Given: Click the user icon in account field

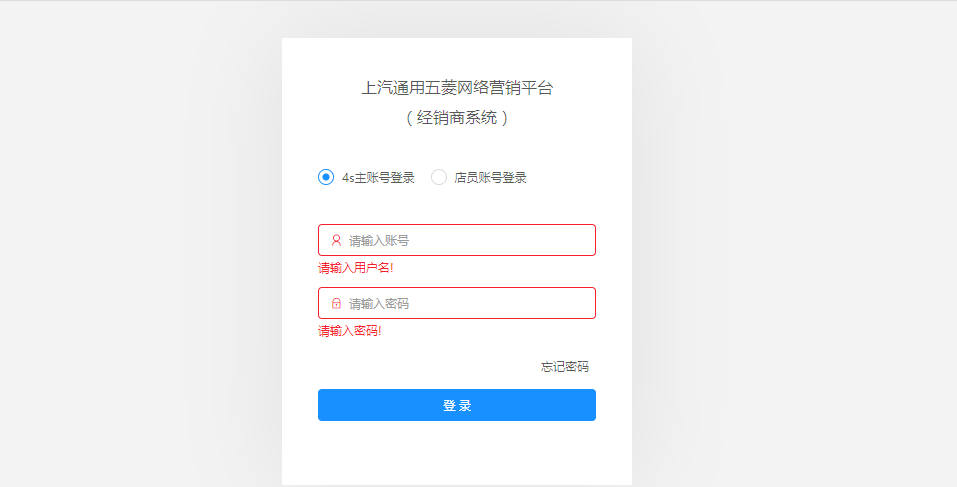Looking at the screenshot, I should [336, 240].
